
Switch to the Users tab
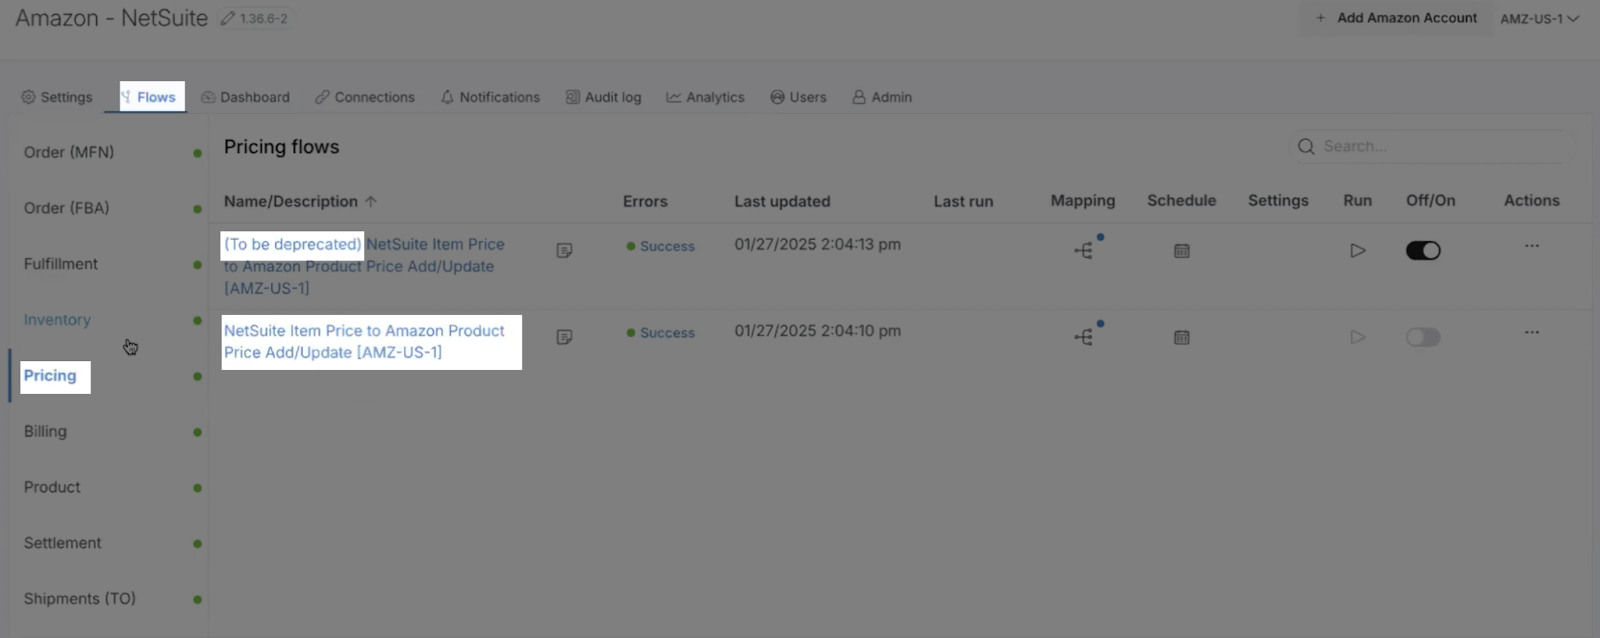click(x=798, y=97)
